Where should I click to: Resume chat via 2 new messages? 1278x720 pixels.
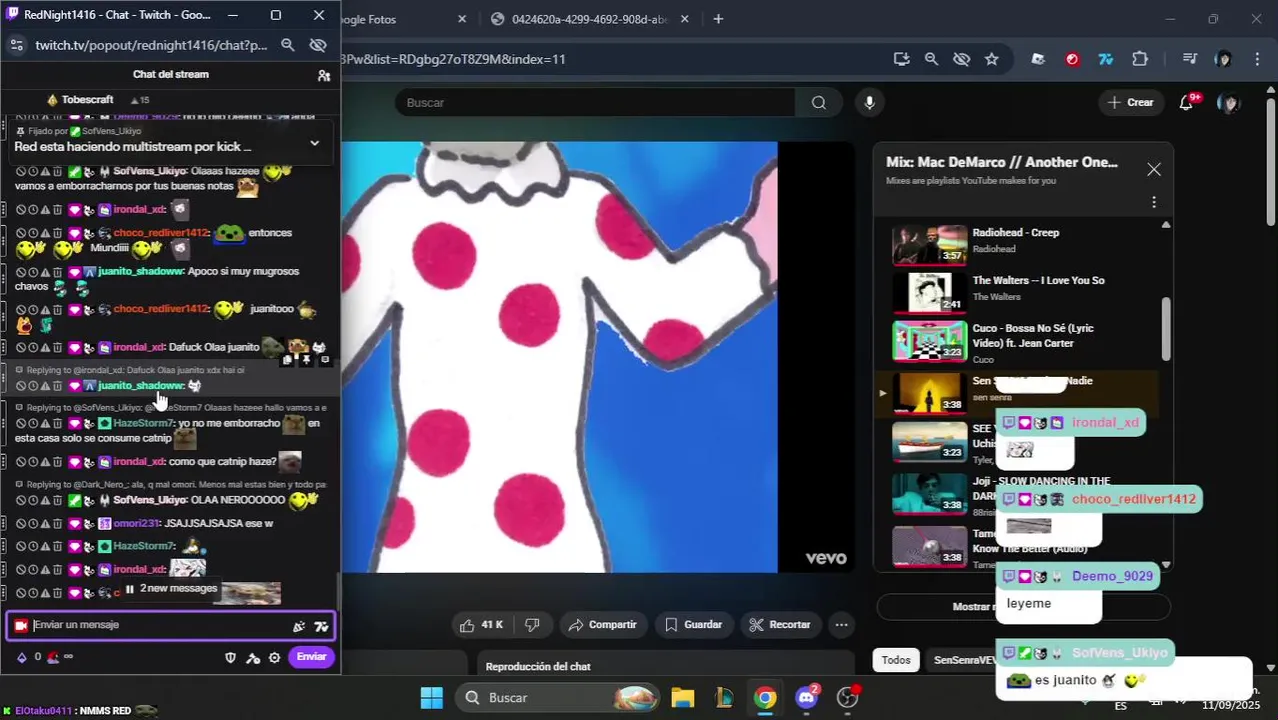170,588
